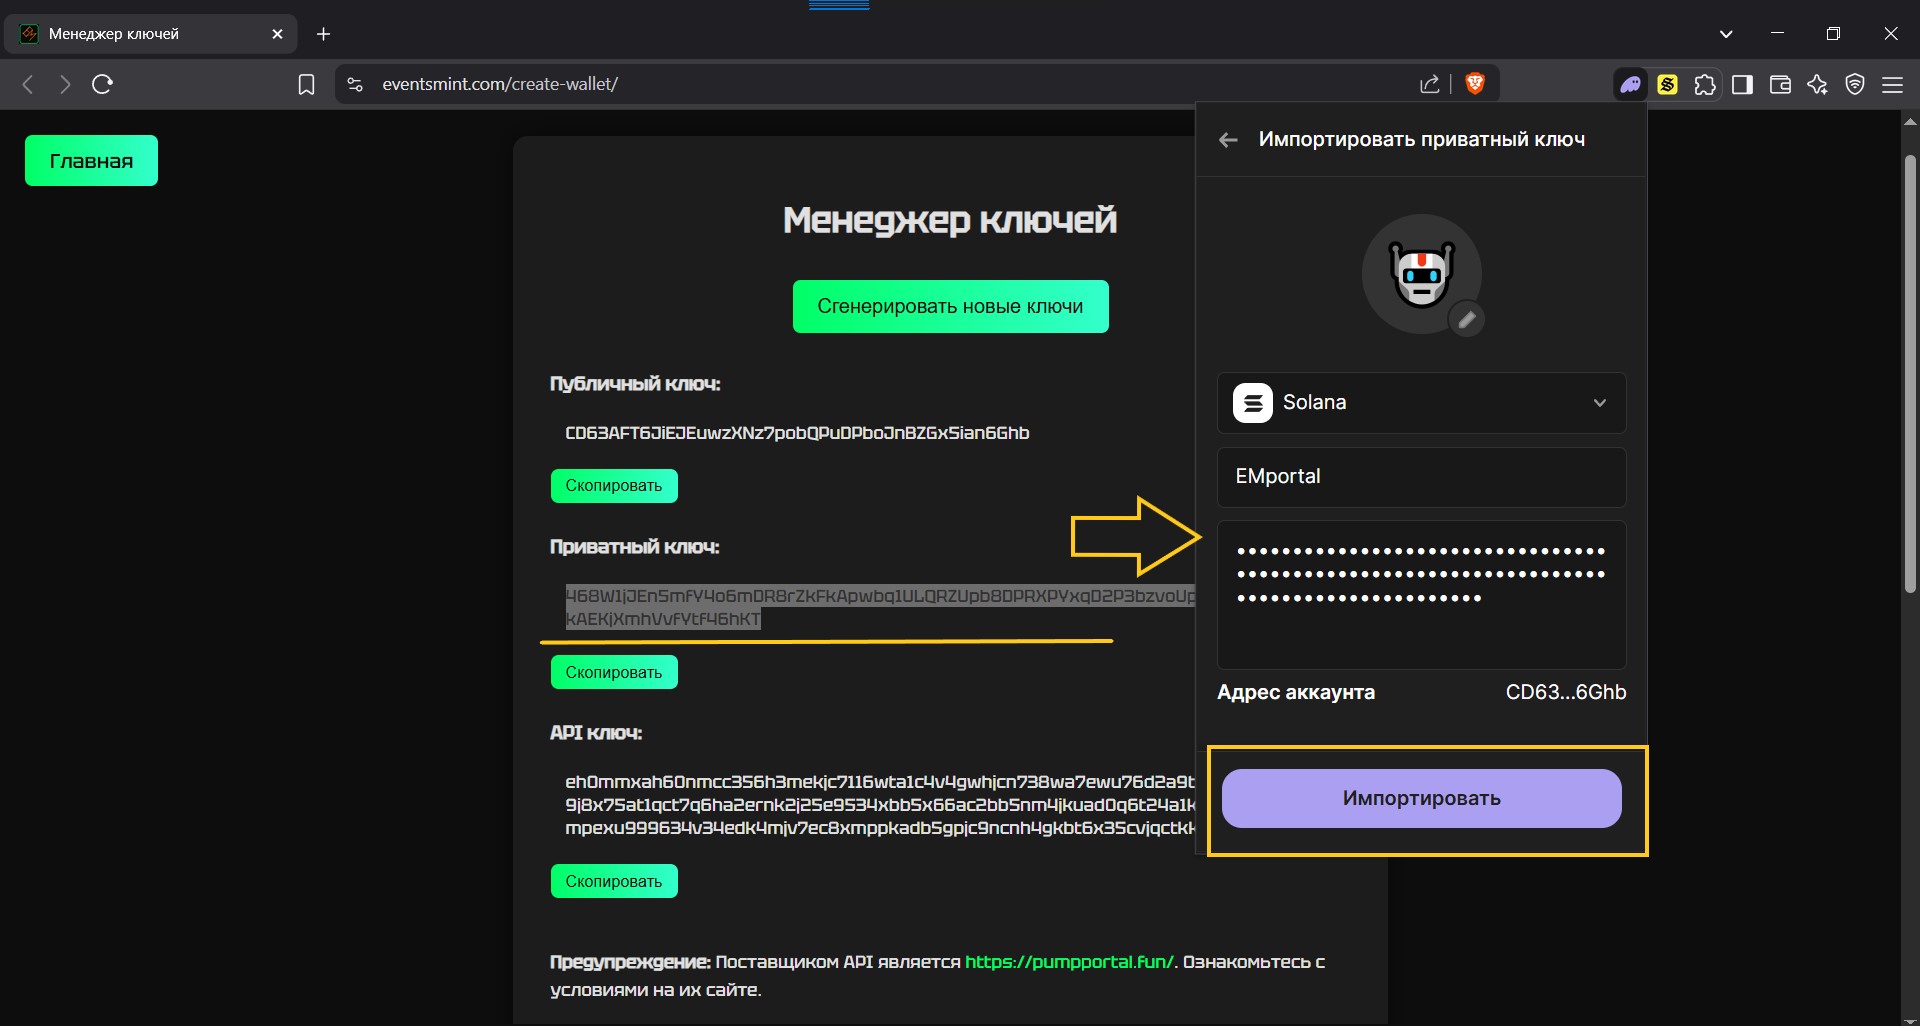
Task: Click the EMportal account name field
Action: [1421, 477]
